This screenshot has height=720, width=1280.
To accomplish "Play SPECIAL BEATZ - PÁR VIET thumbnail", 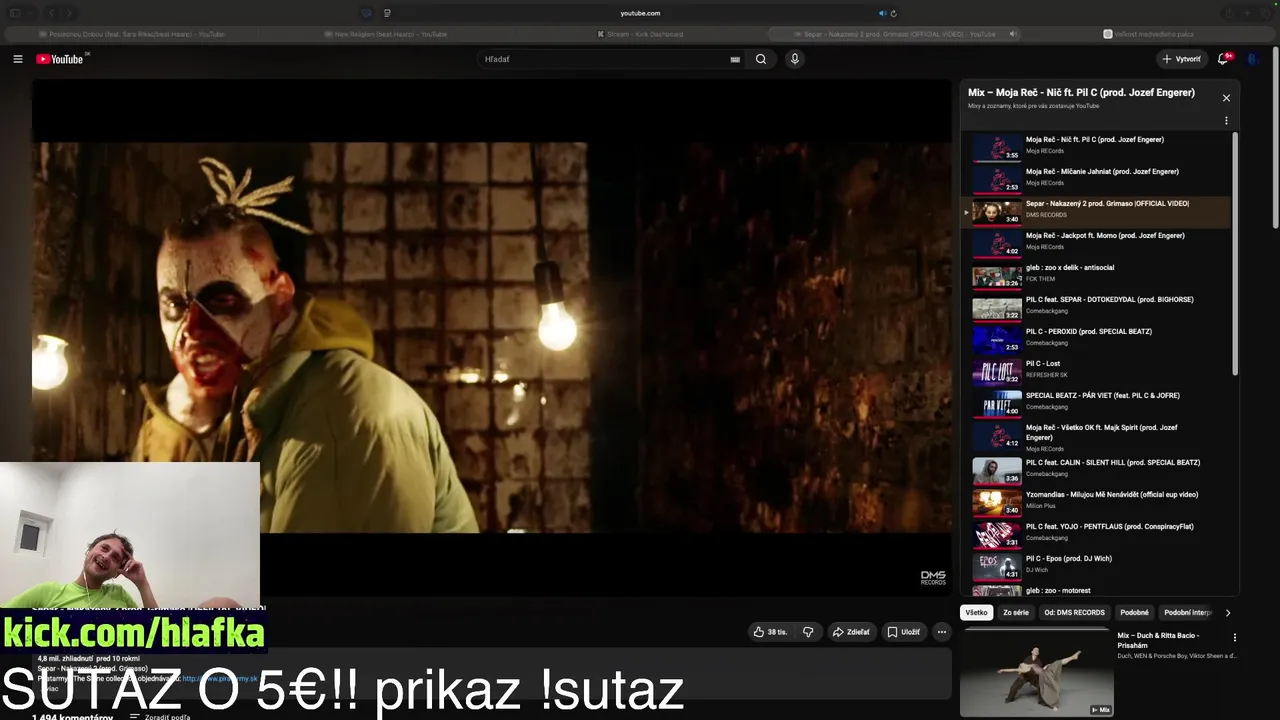I will coord(997,404).
